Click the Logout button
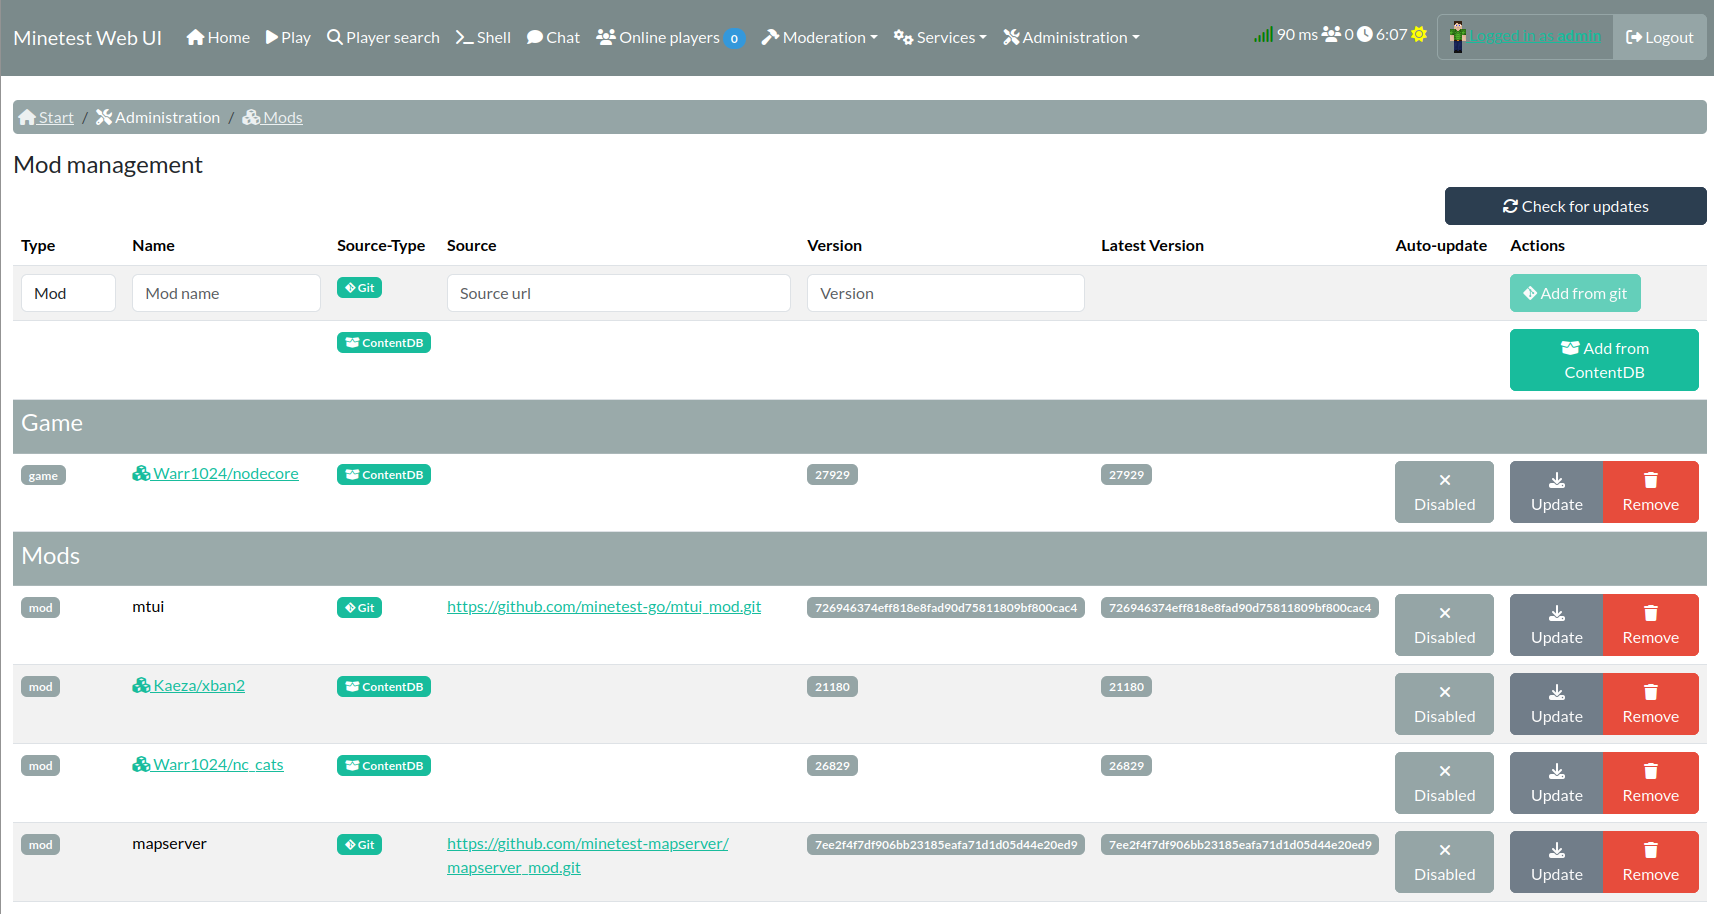Image resolution: width=1714 pixels, height=914 pixels. [1660, 37]
